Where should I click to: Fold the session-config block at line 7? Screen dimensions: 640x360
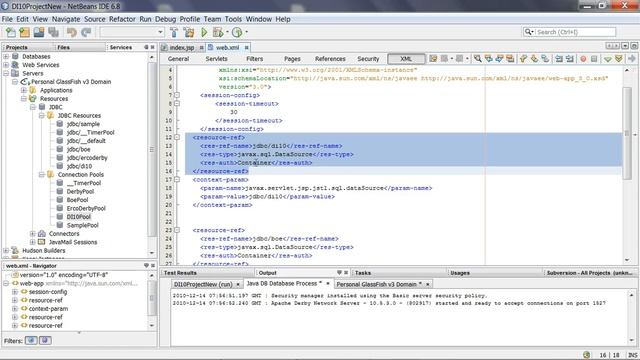tap(177, 95)
